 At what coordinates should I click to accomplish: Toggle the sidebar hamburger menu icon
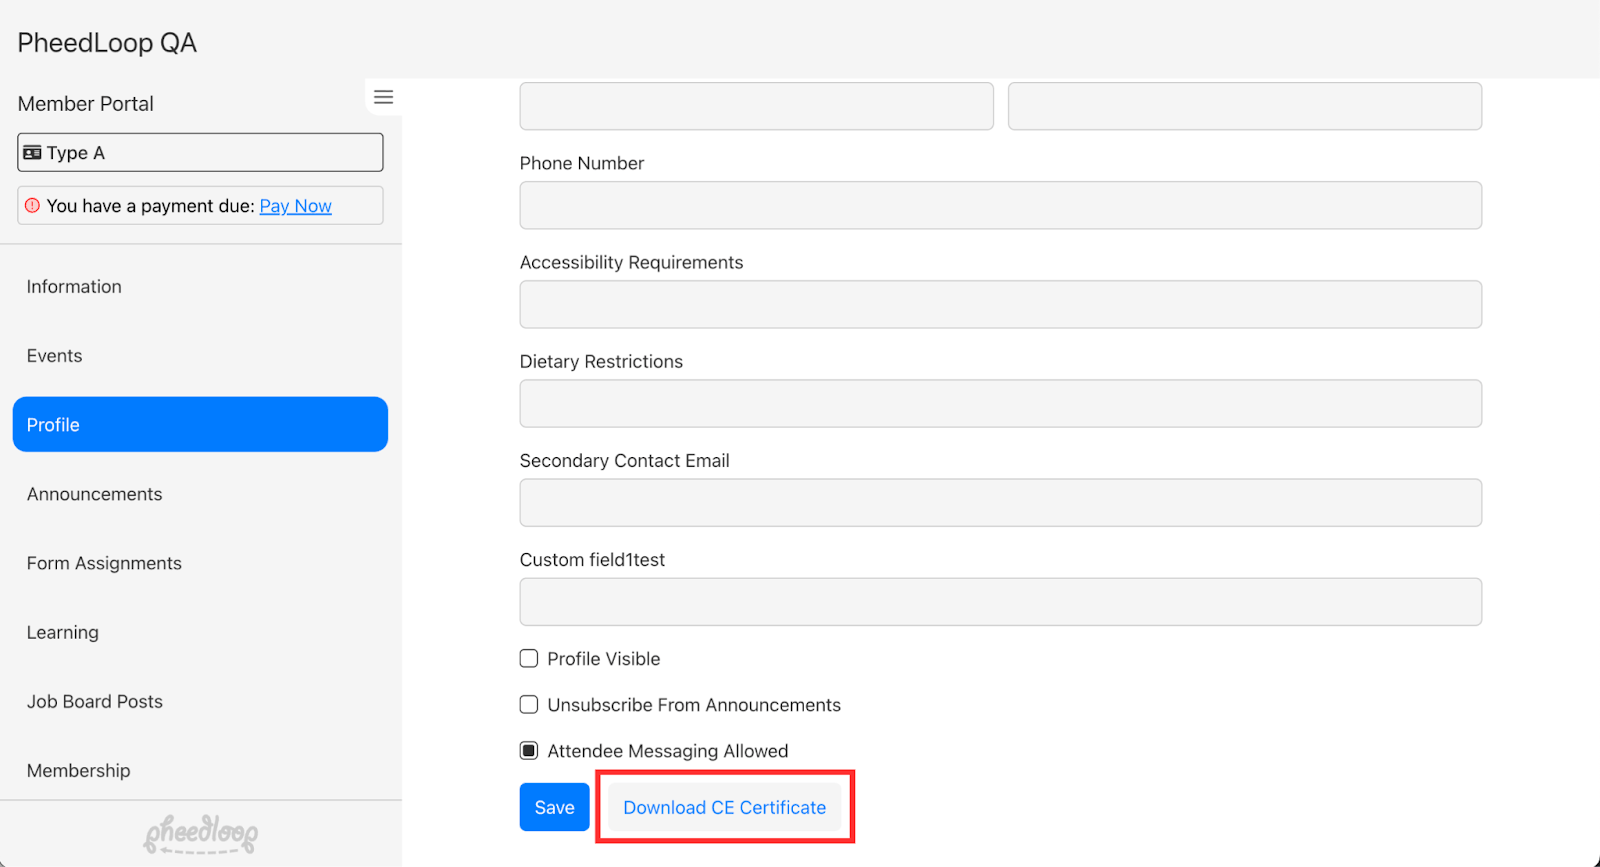pyautogui.click(x=383, y=97)
